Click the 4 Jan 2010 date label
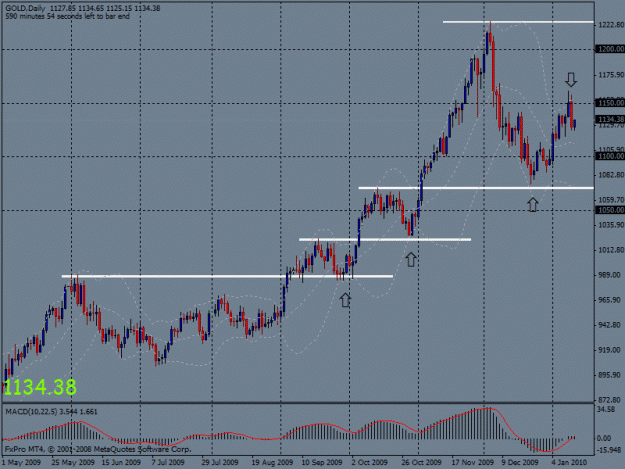625x469 pixels. 569,462
